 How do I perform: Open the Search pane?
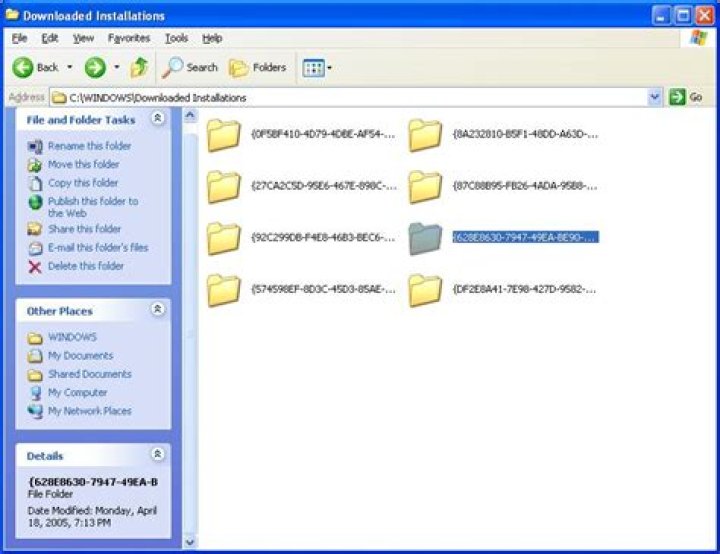pyautogui.click(x=190, y=68)
